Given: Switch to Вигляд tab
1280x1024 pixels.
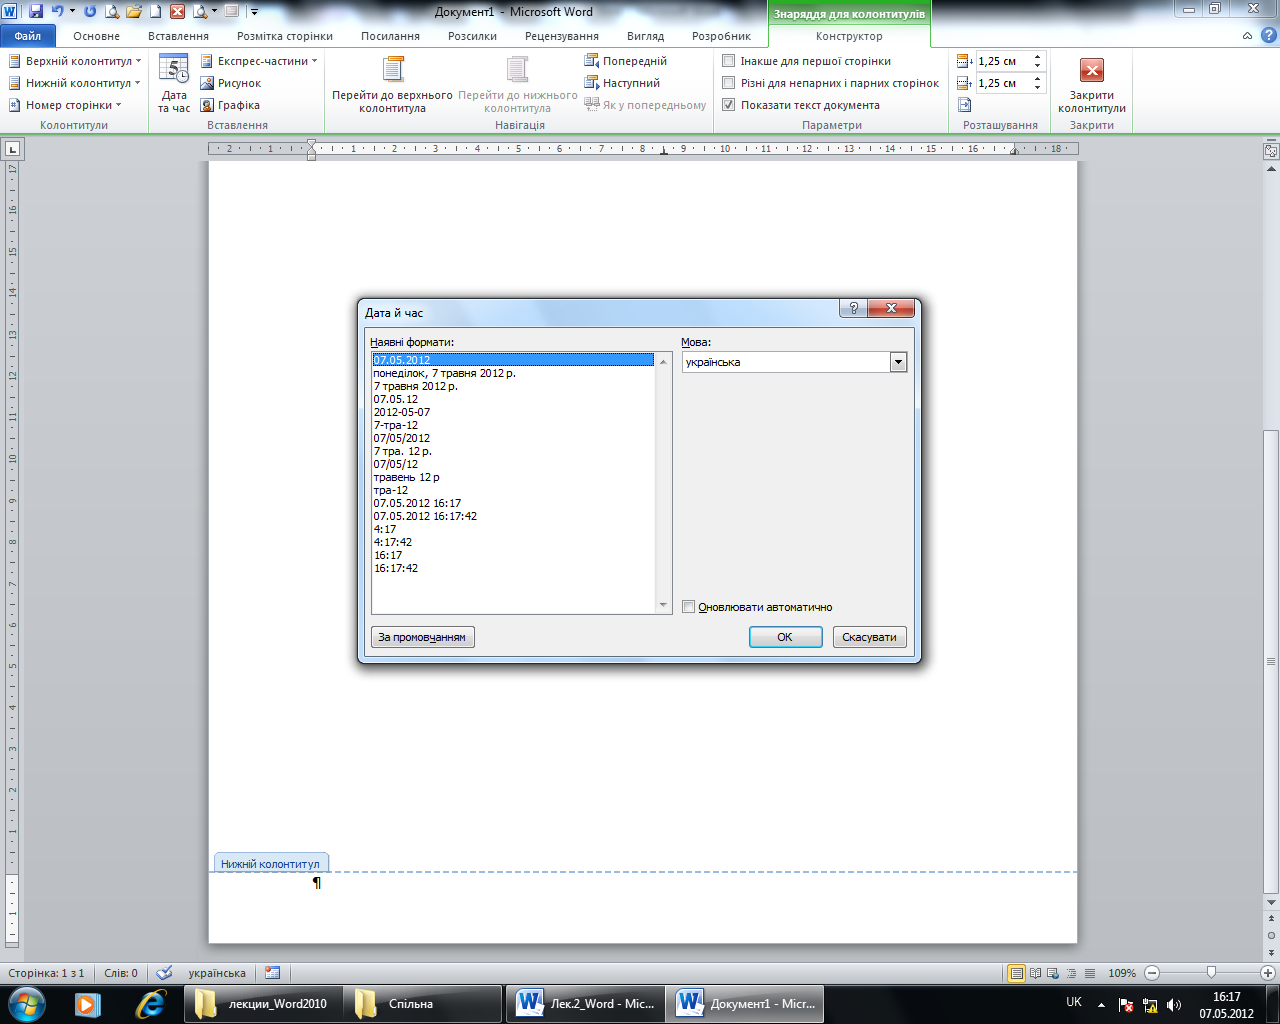Looking at the screenshot, I should coord(645,36).
